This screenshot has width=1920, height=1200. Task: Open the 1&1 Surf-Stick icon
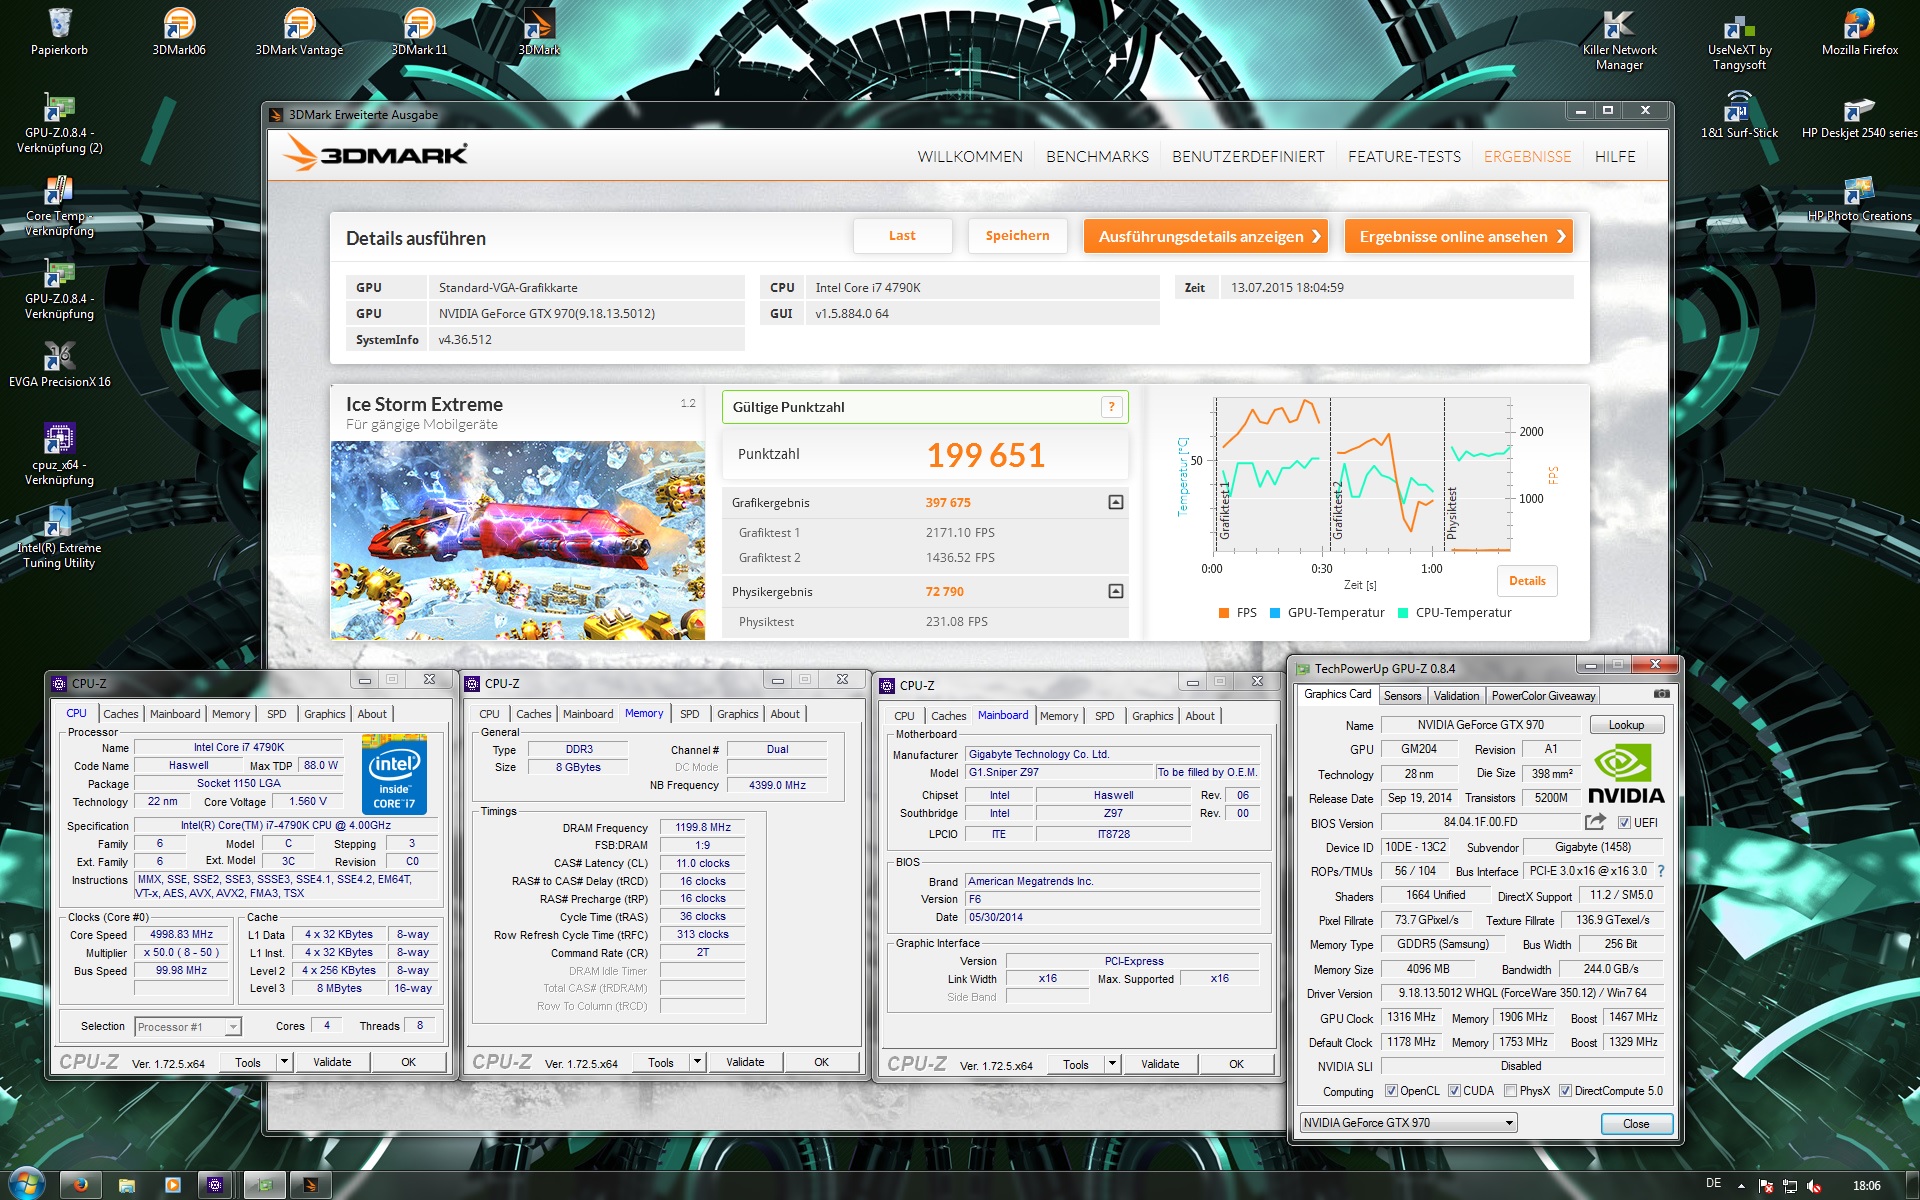pyautogui.click(x=1739, y=114)
